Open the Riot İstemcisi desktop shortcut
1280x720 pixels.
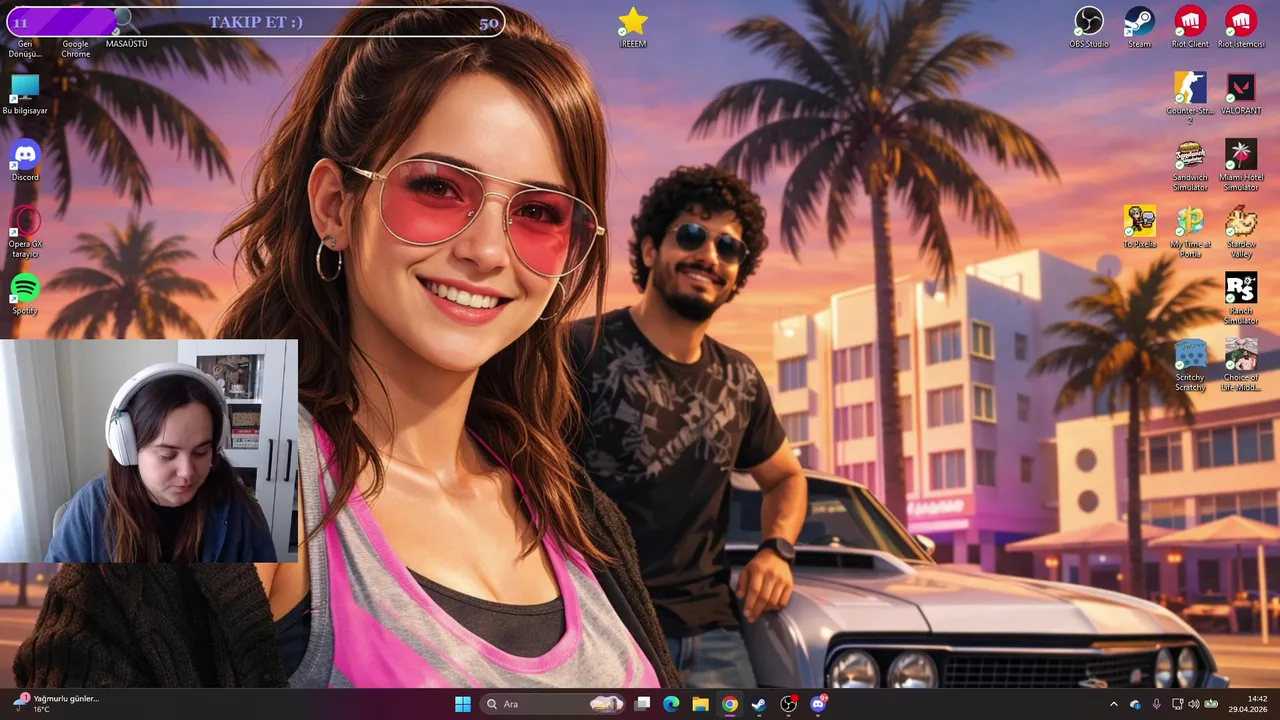click(1241, 27)
